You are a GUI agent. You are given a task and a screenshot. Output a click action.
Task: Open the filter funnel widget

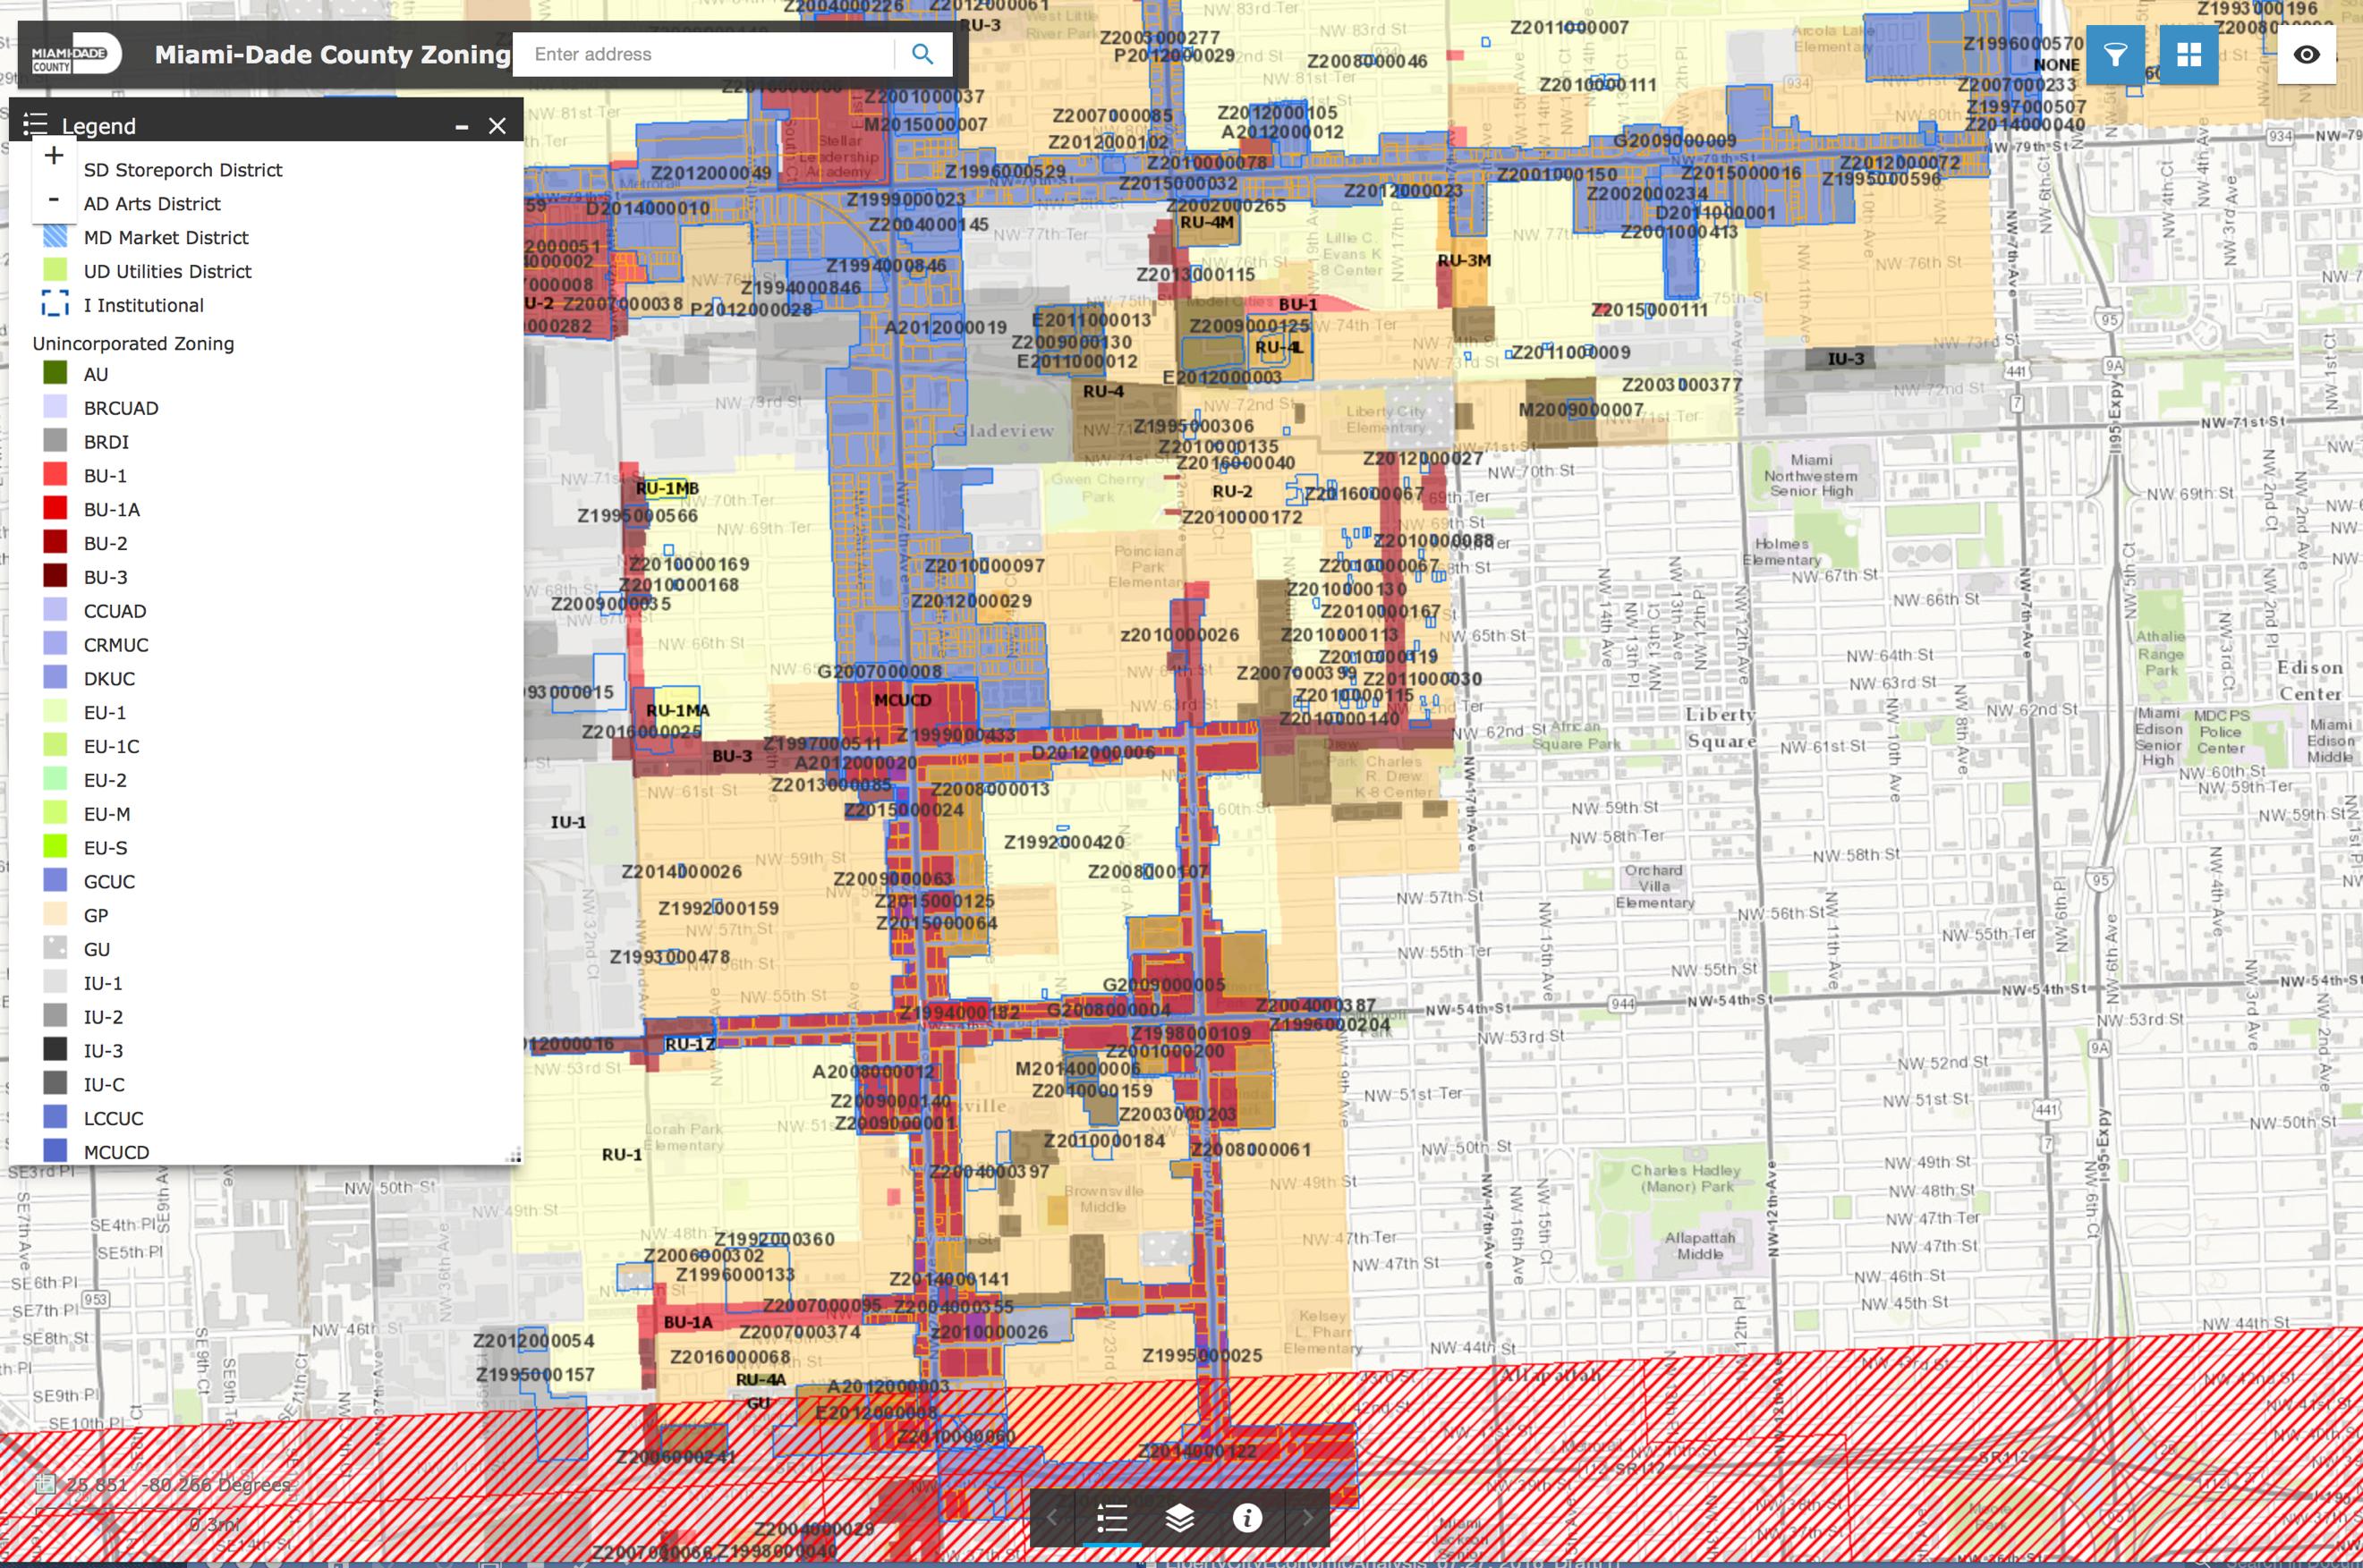[x=2115, y=55]
